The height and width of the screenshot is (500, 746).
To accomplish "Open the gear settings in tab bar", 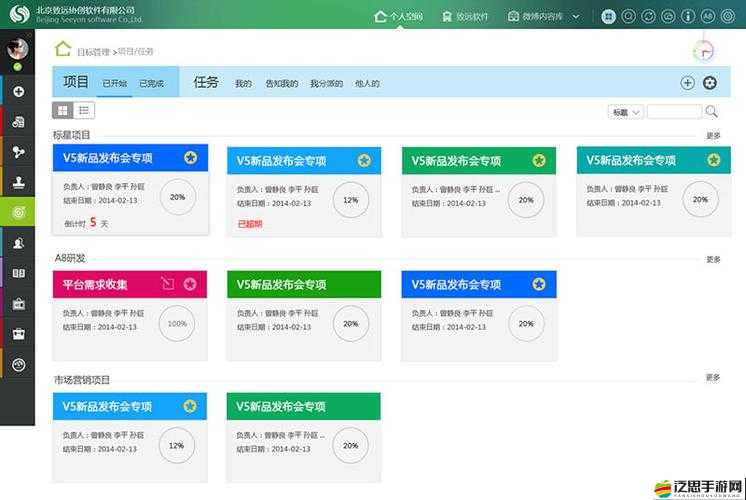I will [709, 83].
